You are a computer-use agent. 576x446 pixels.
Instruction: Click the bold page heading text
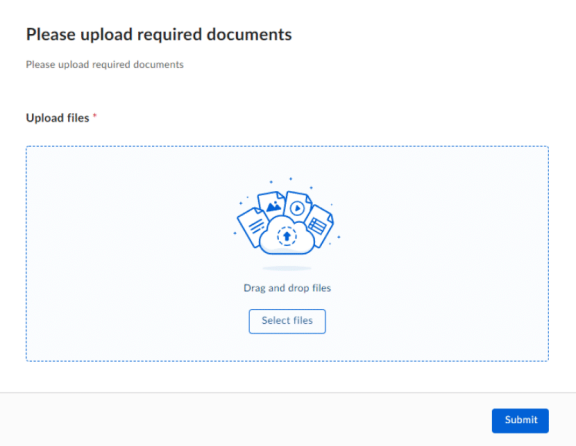(159, 35)
